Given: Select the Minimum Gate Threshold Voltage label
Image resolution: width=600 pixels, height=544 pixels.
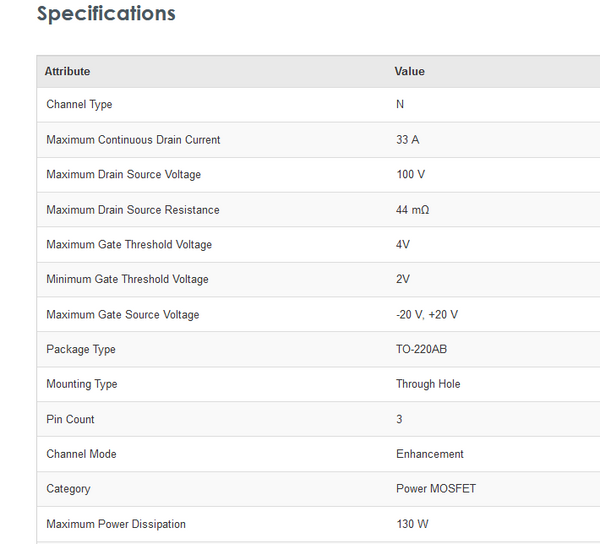Looking at the screenshot, I should point(127,280).
